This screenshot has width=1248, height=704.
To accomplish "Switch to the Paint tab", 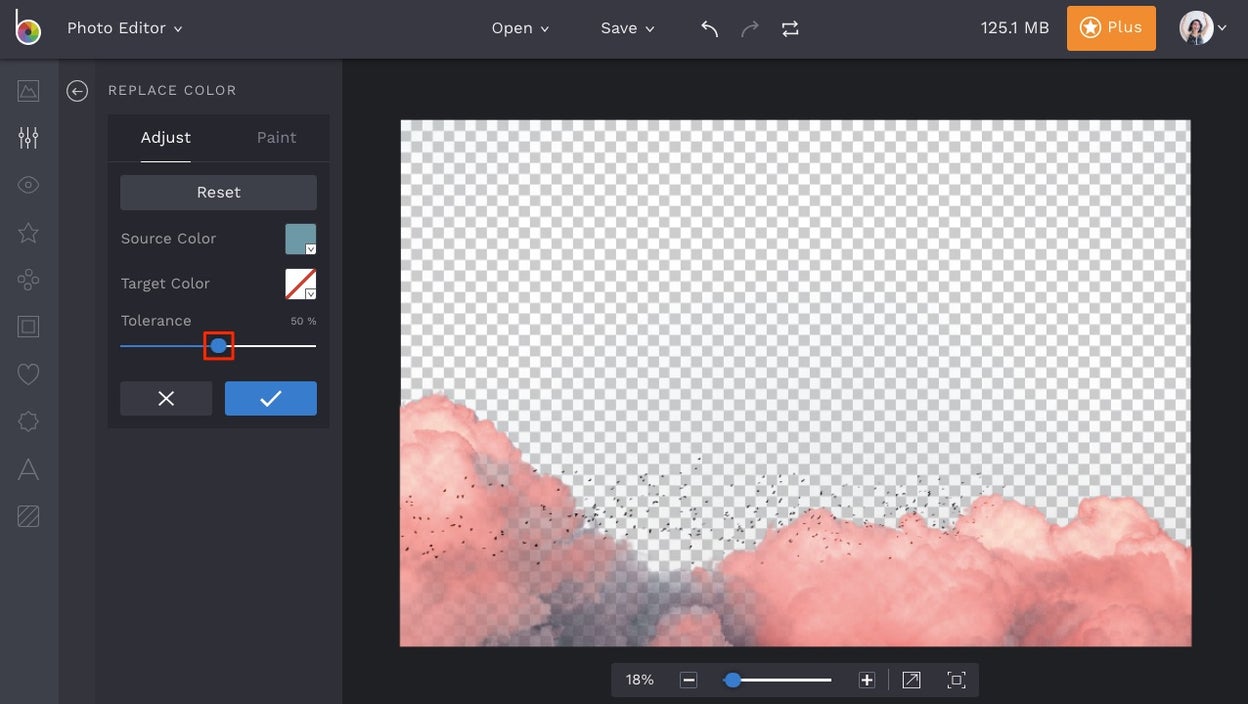I will point(276,138).
